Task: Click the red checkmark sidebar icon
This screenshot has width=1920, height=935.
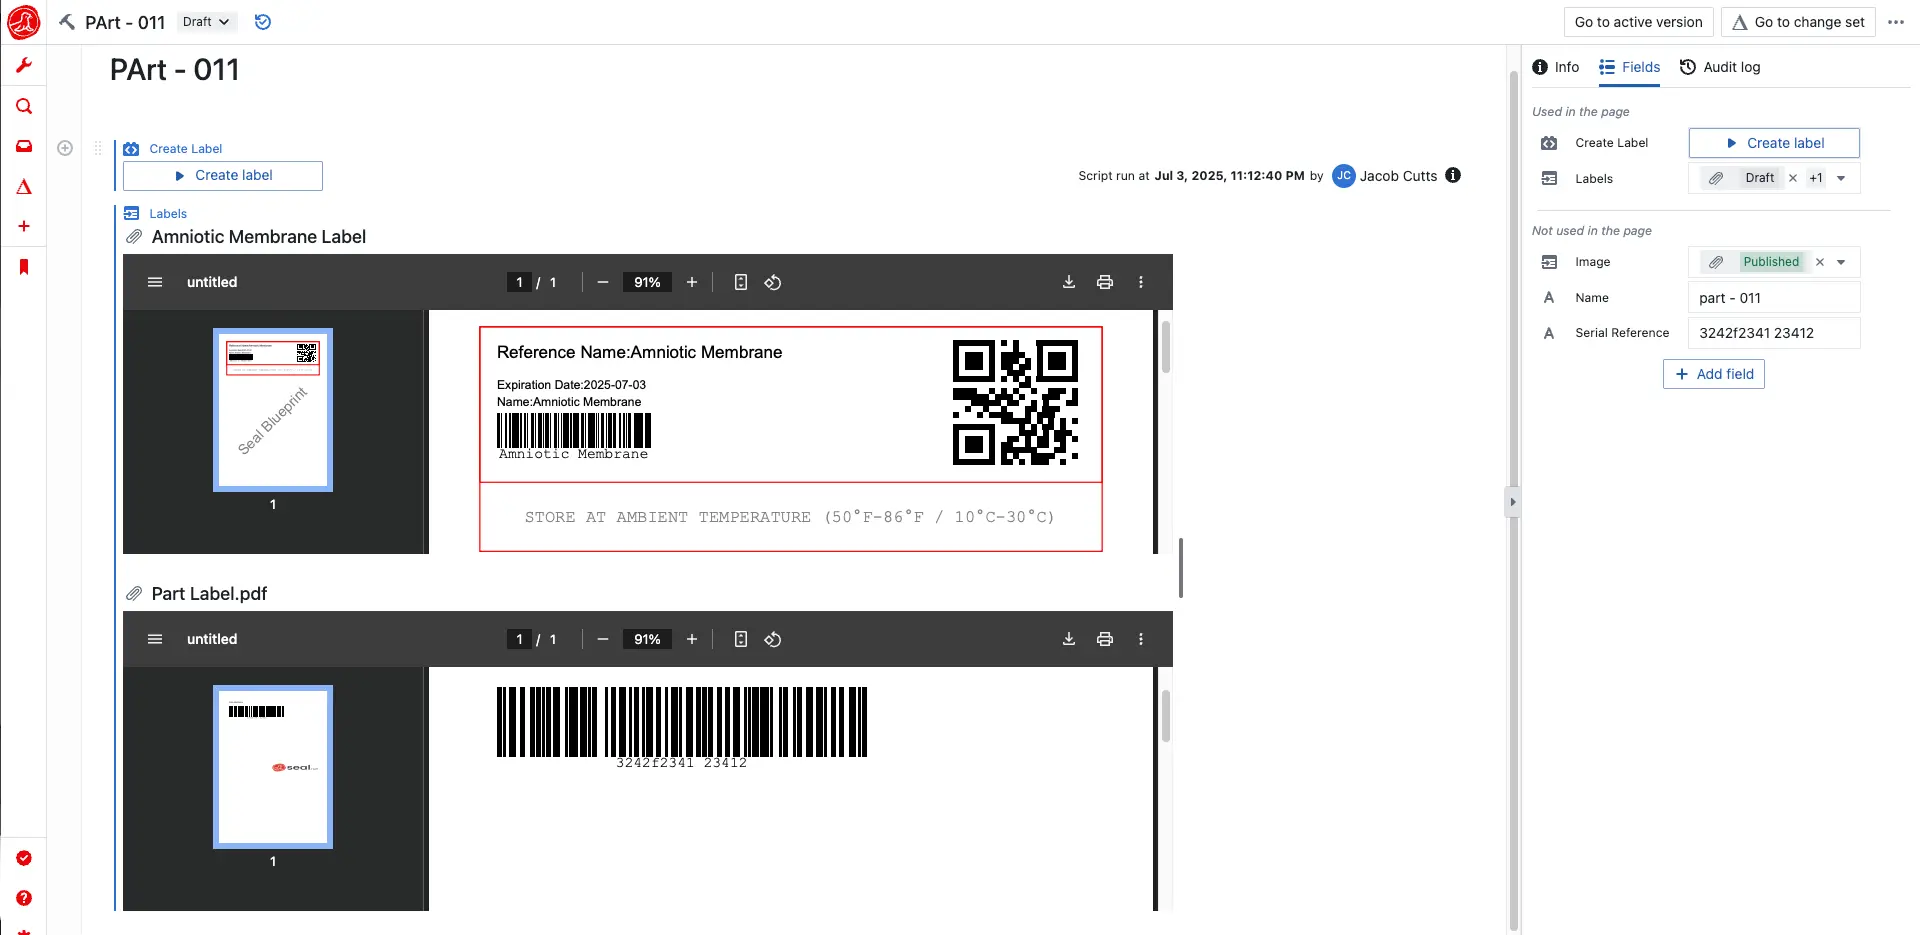Action: pos(24,858)
